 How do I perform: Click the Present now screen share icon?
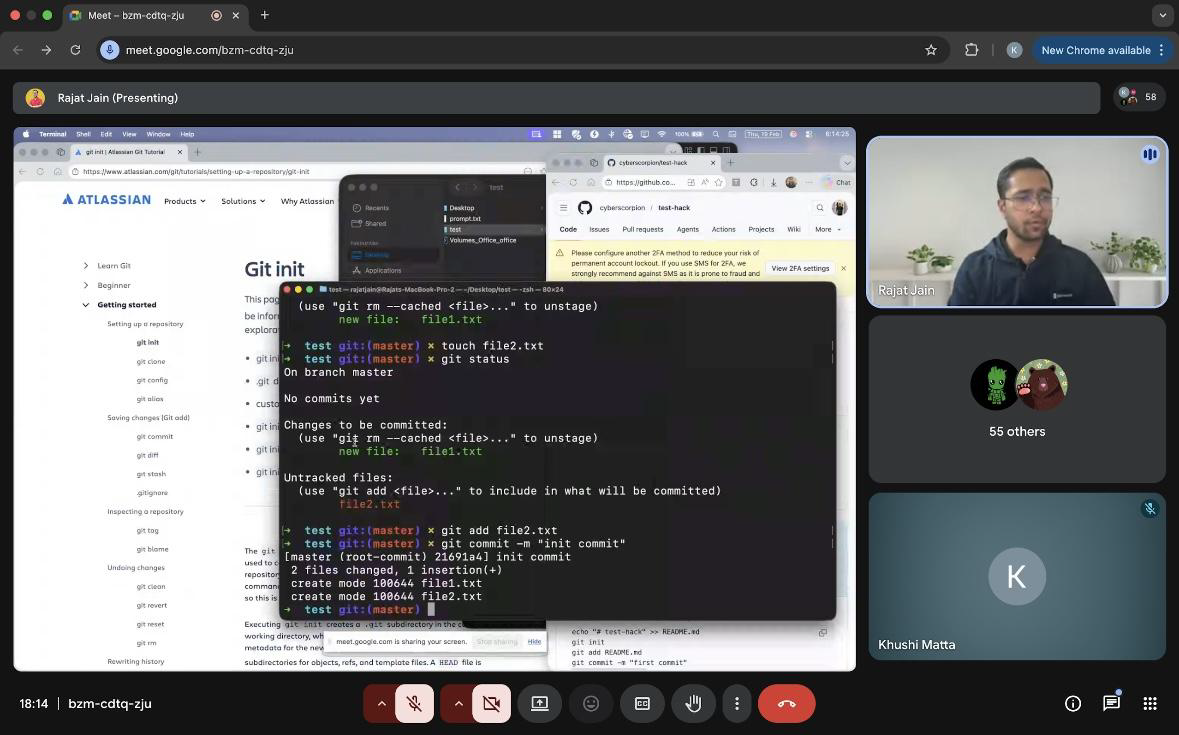(x=539, y=704)
